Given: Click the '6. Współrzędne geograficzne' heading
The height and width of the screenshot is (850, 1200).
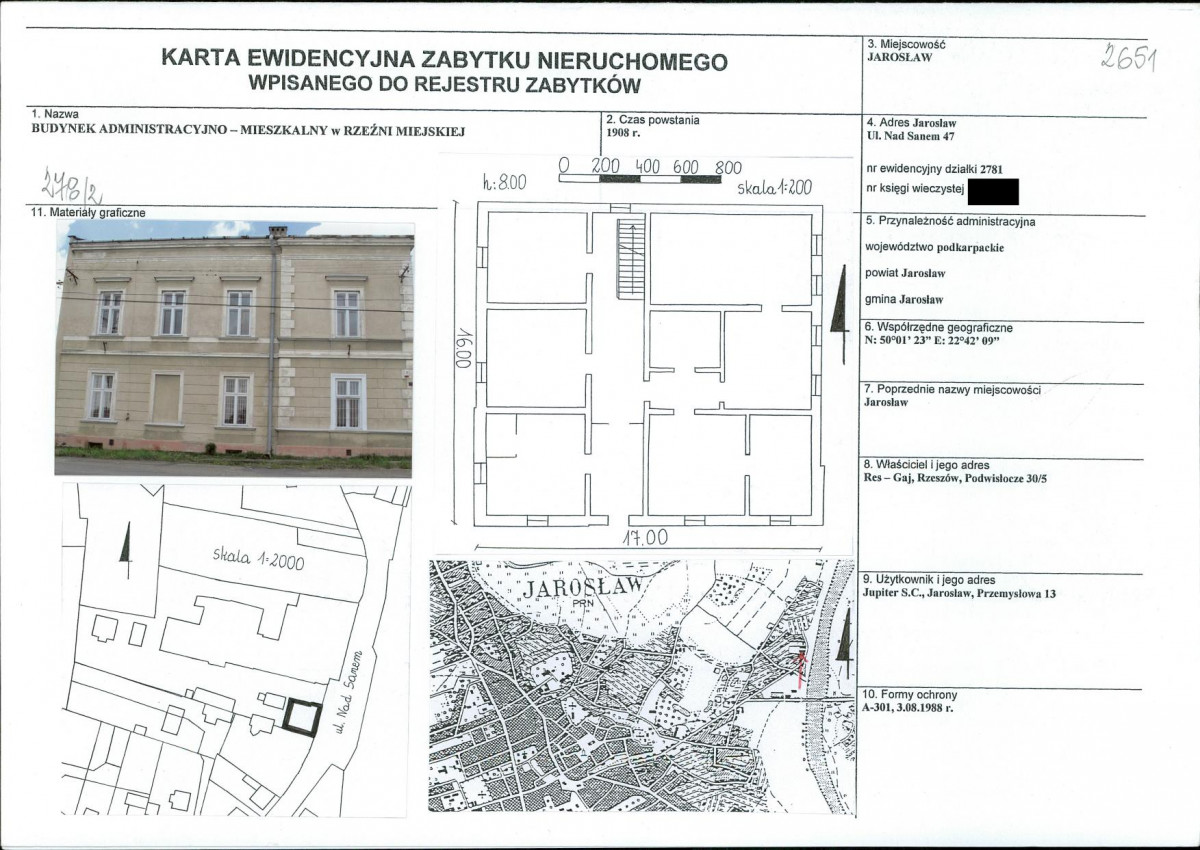Looking at the screenshot, I should click(939, 327).
